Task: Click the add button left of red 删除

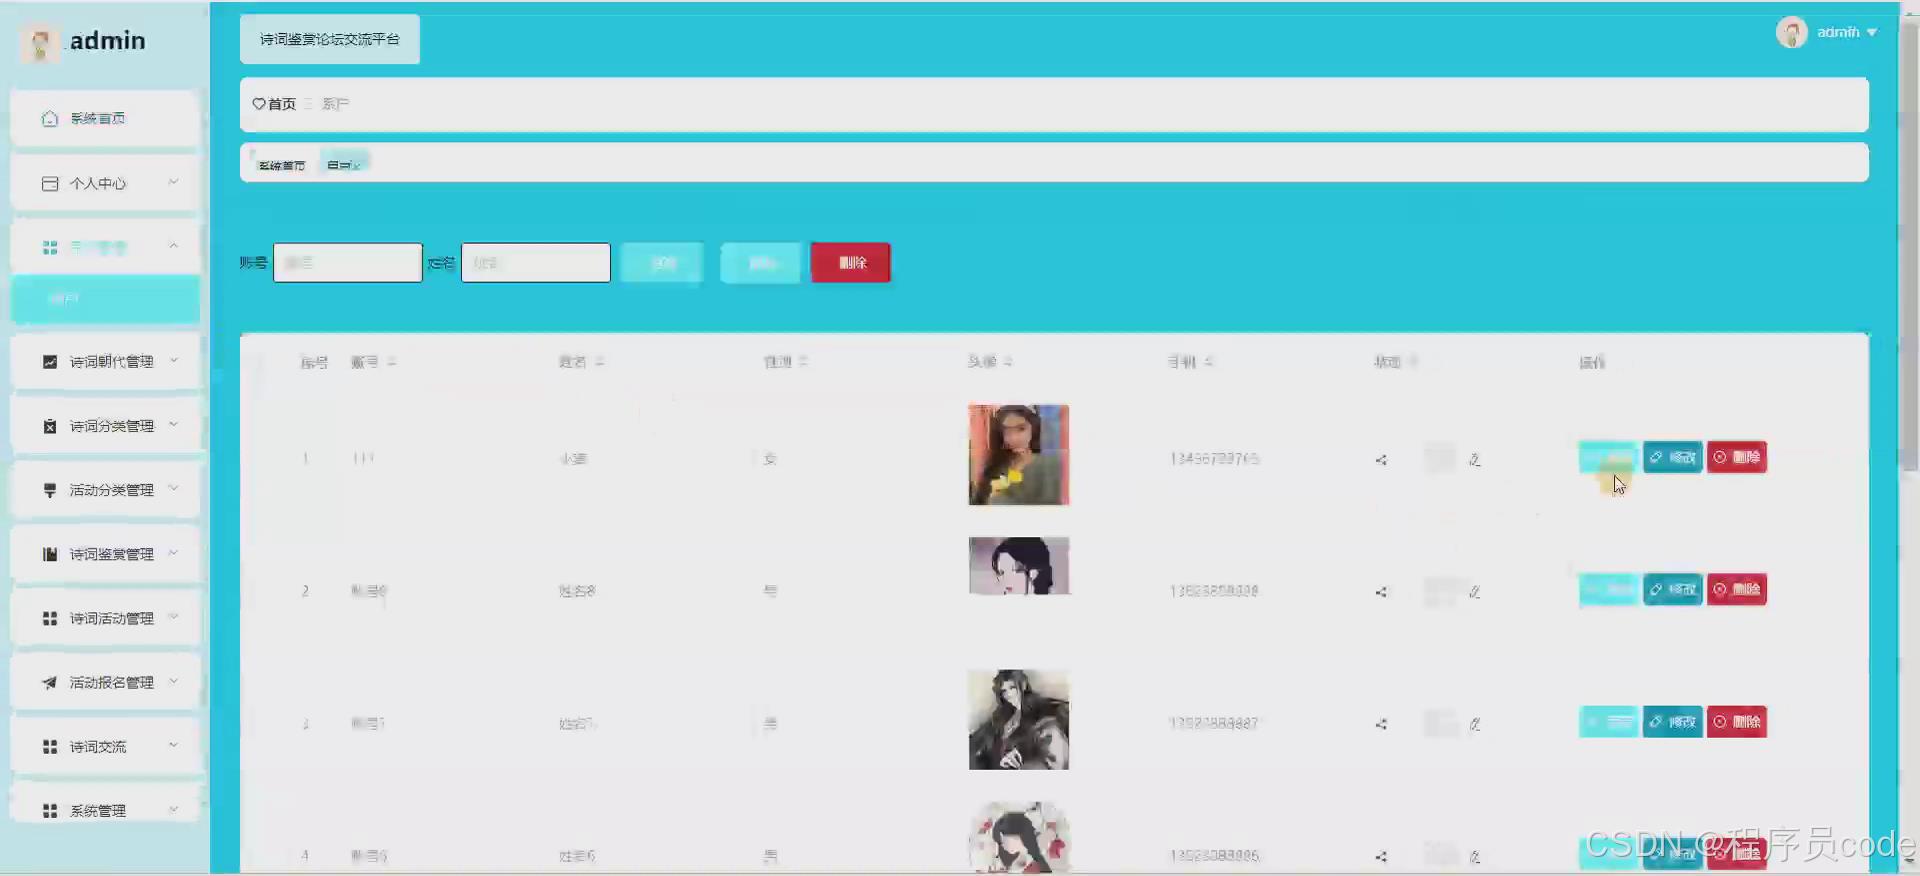Action: click(x=760, y=263)
